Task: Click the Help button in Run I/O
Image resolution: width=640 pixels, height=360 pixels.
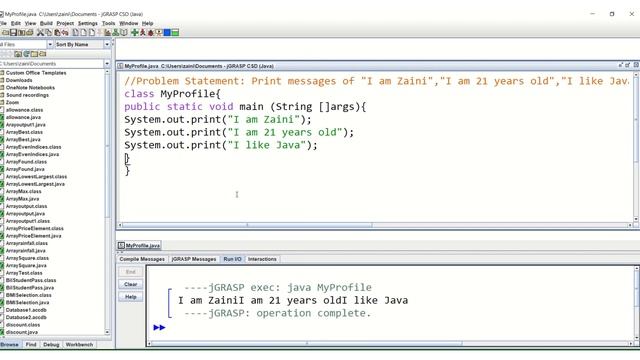Action: coord(131,297)
